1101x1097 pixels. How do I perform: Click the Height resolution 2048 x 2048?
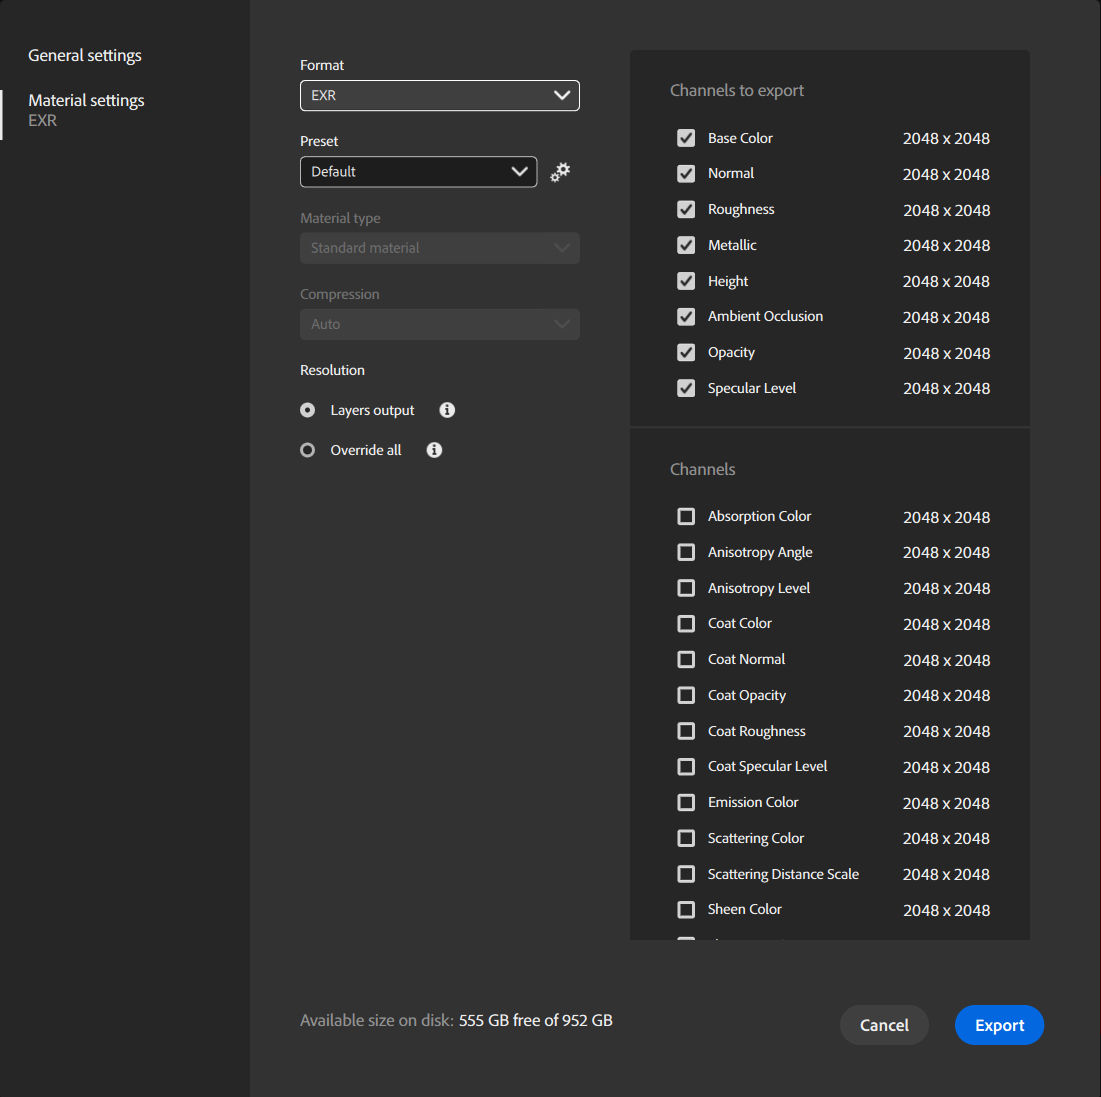(x=946, y=282)
